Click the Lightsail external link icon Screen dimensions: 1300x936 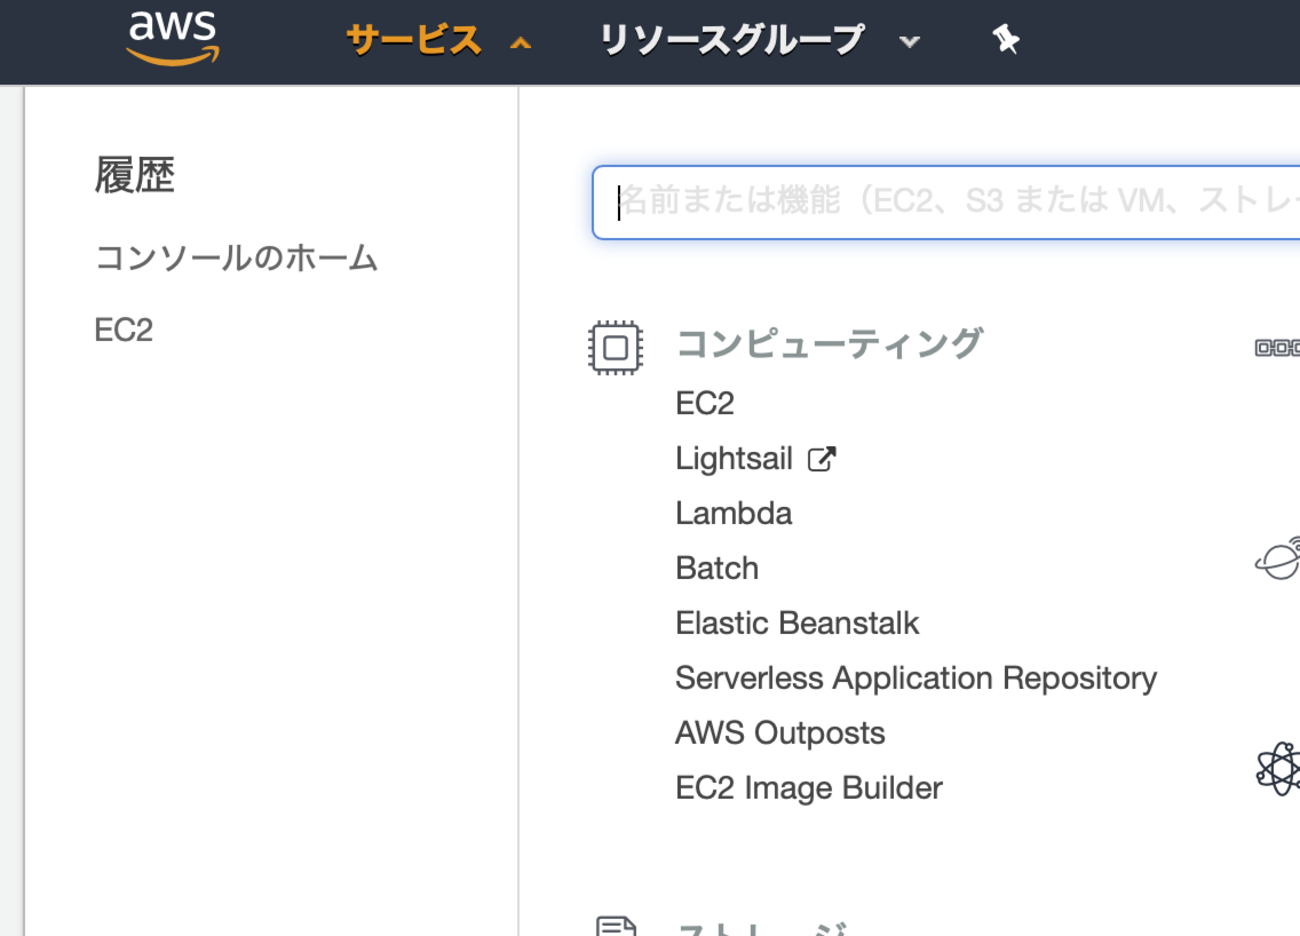click(822, 459)
